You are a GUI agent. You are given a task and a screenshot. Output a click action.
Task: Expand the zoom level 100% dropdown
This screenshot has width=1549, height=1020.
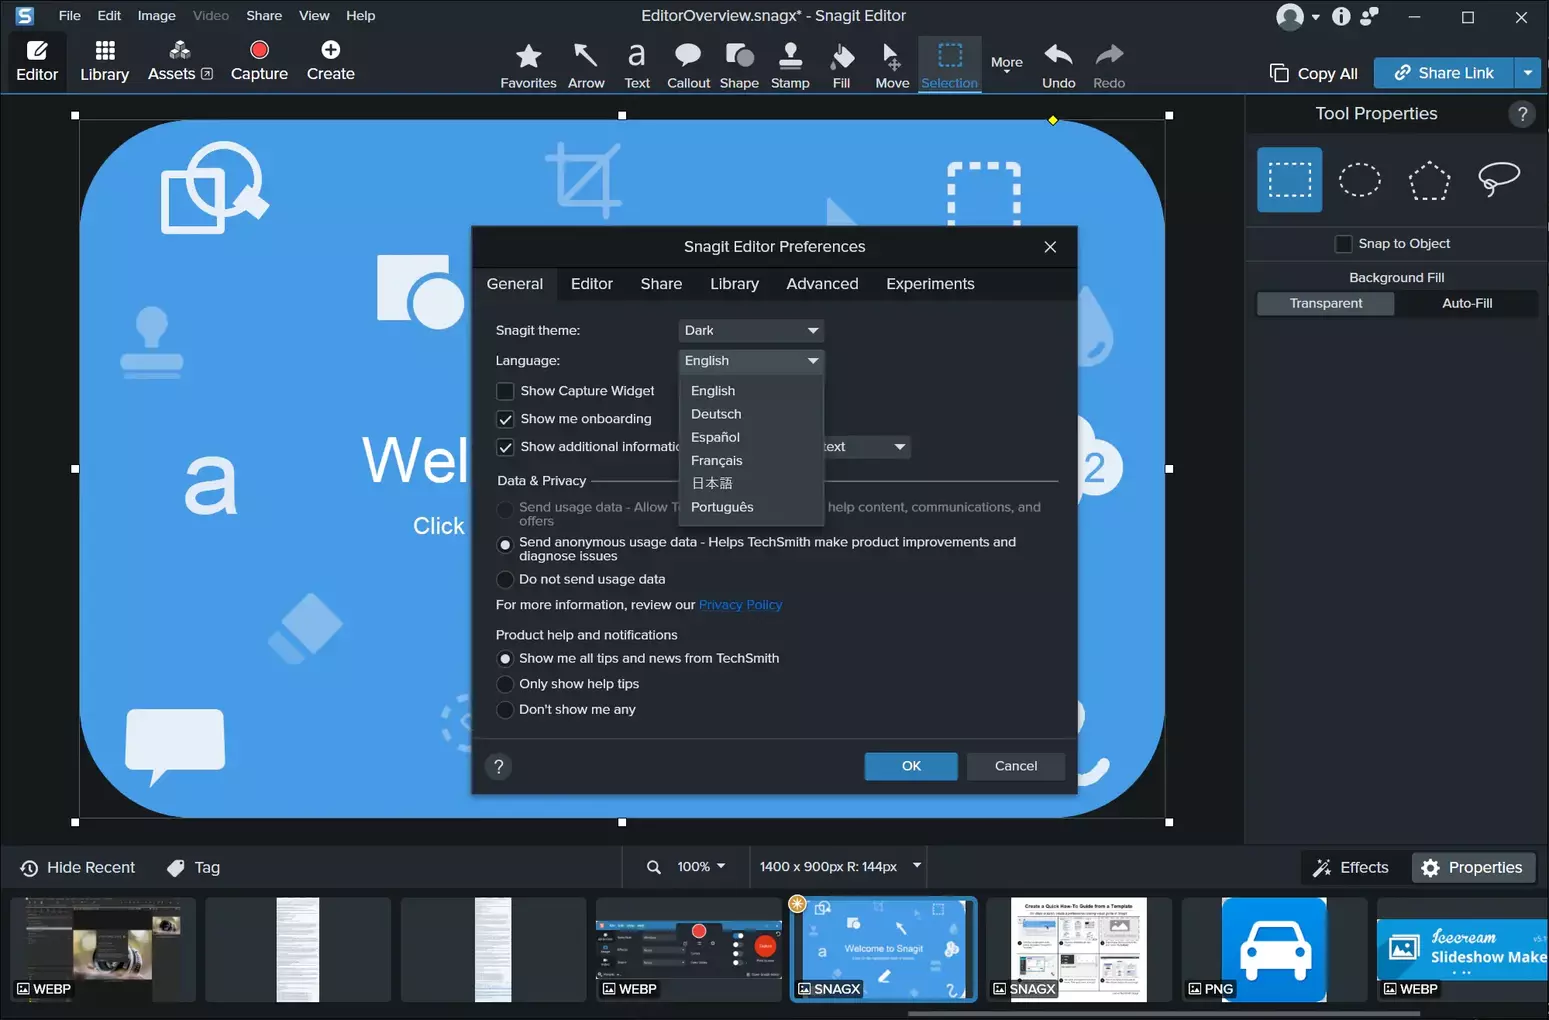point(701,867)
